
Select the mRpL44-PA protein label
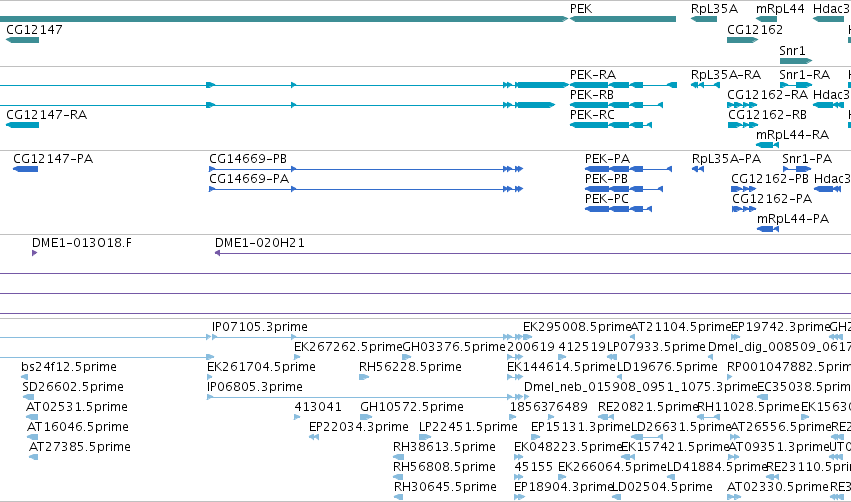793,219
